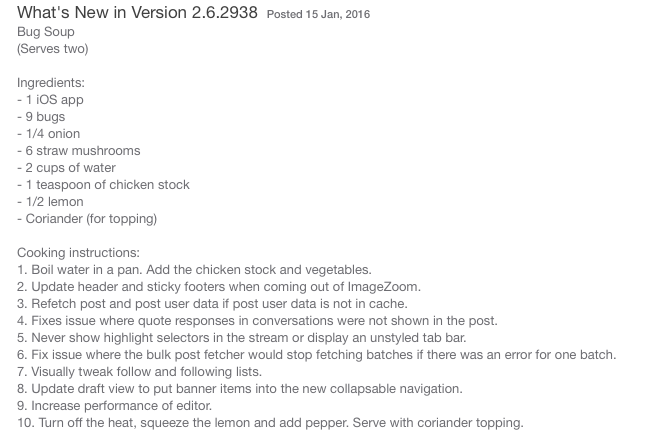The width and height of the screenshot is (655, 440).
Task: Click the 1/4 onion ingredient
Action: tap(48, 134)
